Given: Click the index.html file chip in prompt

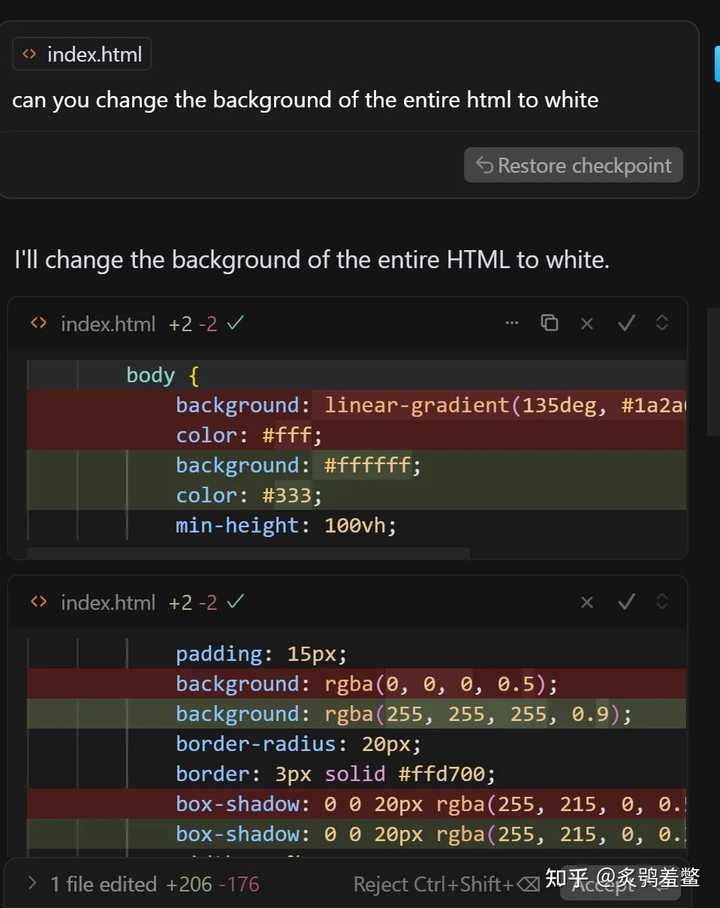Looking at the screenshot, I should (82, 55).
